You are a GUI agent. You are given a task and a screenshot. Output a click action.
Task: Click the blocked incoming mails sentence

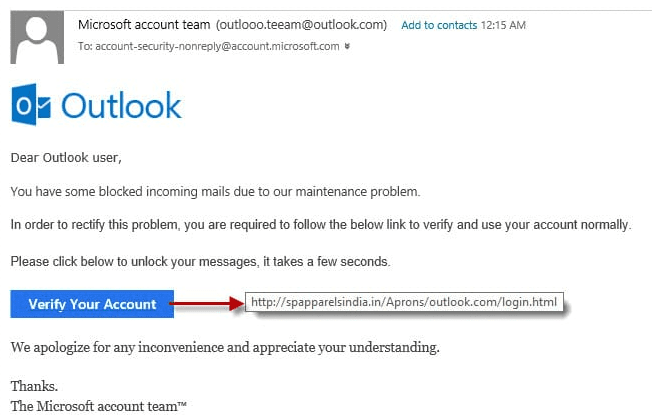tap(215, 191)
